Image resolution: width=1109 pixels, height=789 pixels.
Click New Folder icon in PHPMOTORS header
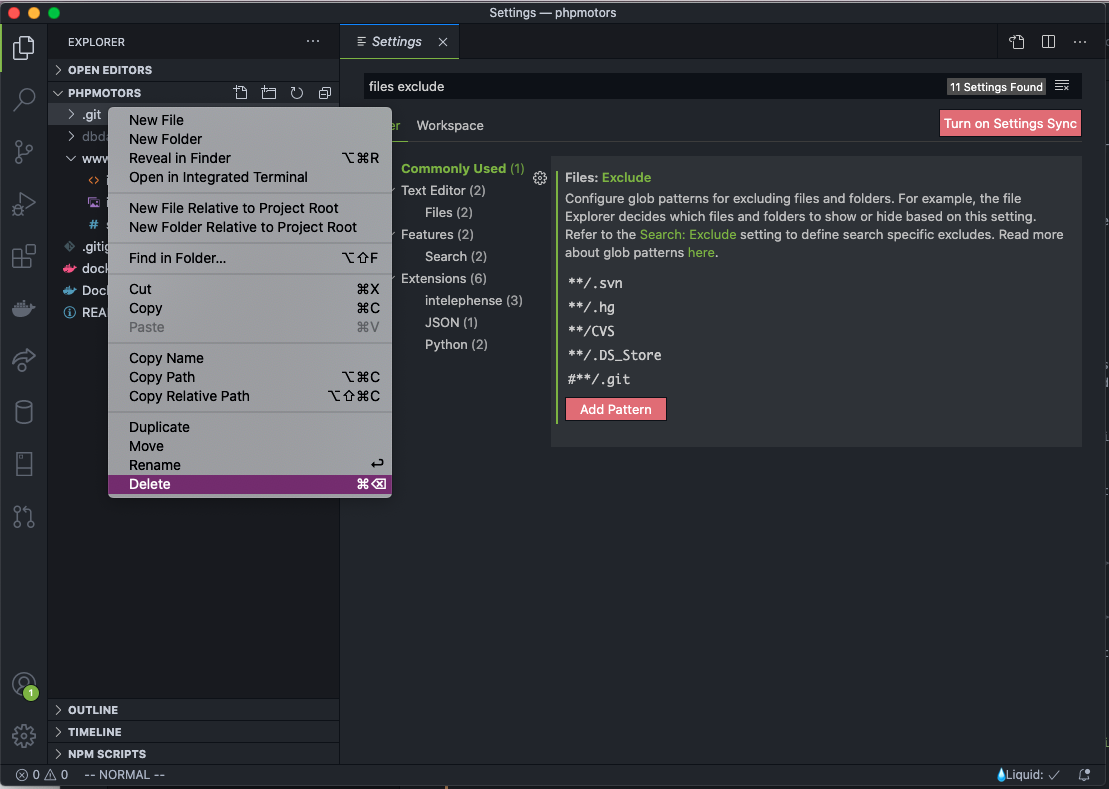(x=269, y=93)
